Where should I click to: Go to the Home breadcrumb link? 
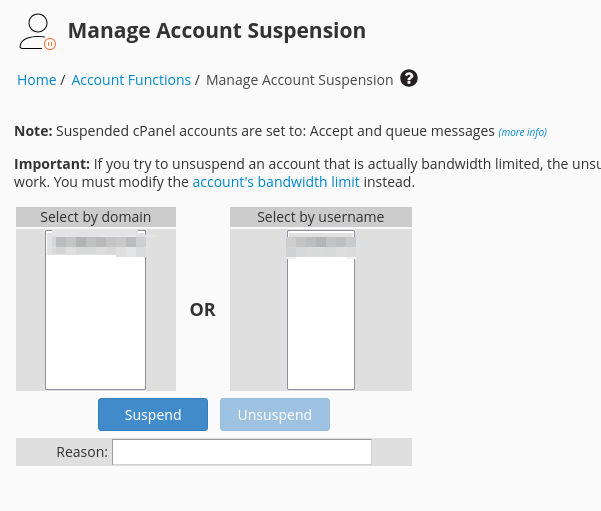click(x=36, y=80)
